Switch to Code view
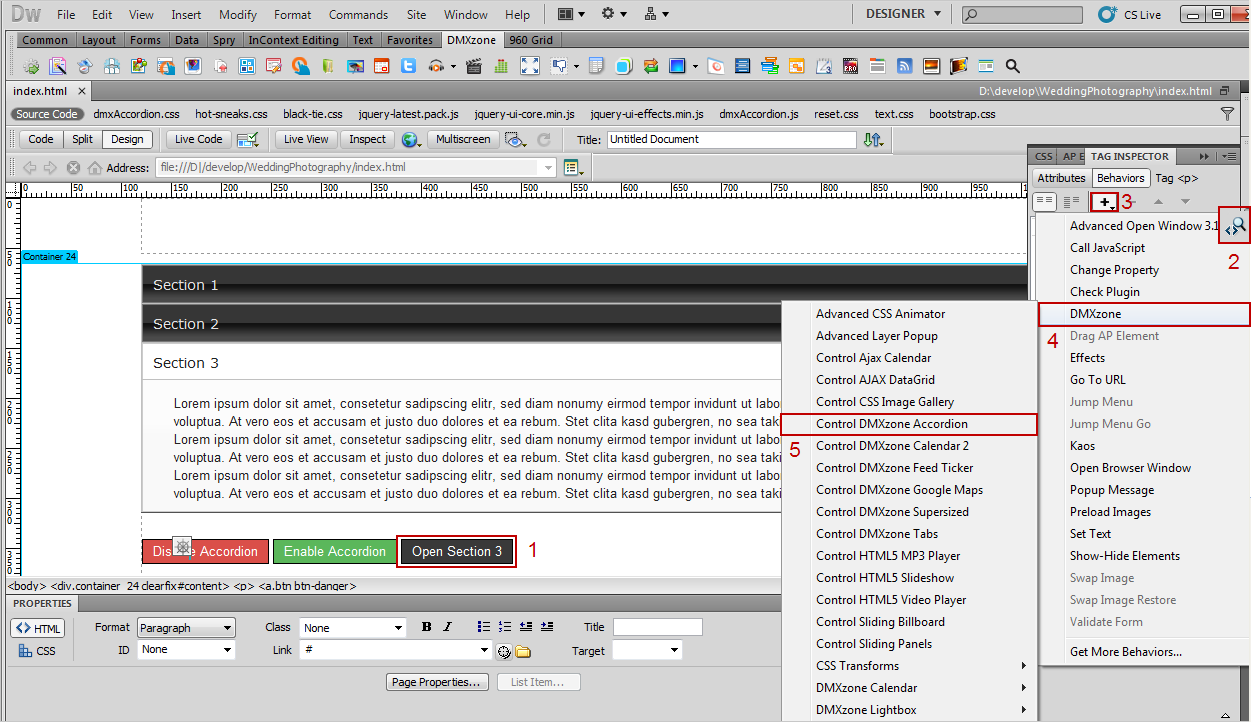The height and width of the screenshot is (722, 1251). click(x=41, y=140)
